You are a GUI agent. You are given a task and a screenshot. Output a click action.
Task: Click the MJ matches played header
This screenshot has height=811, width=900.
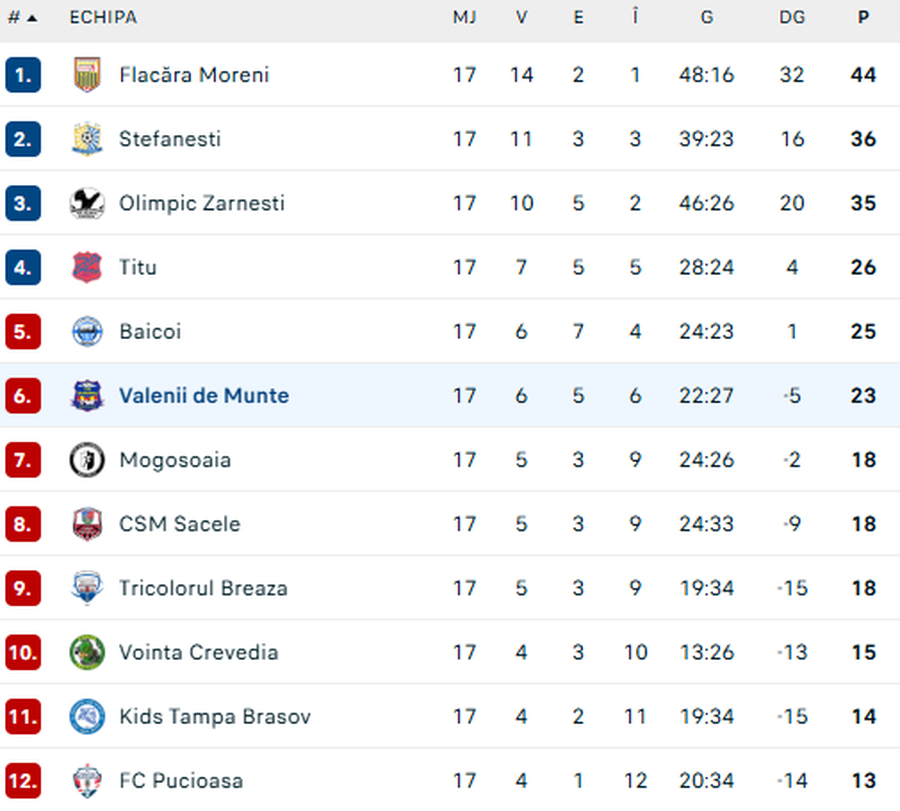[x=464, y=18]
